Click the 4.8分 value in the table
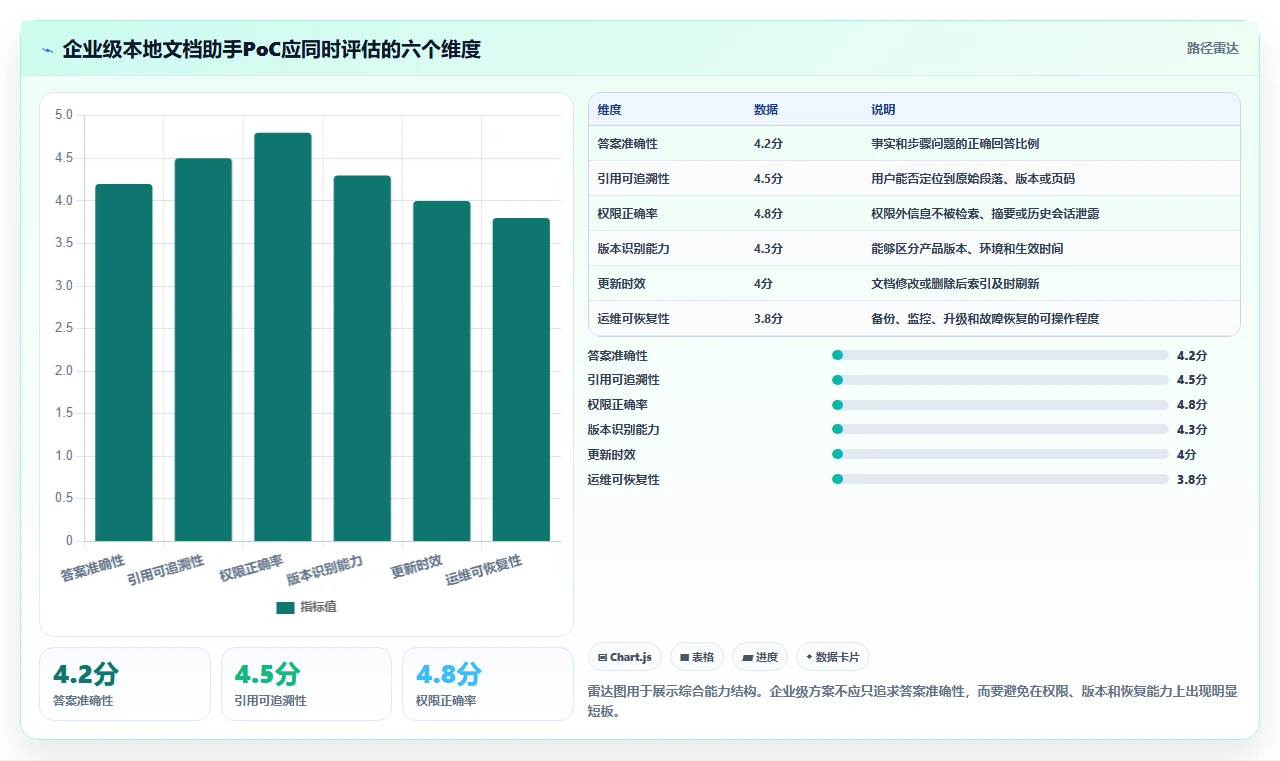The height and width of the screenshot is (761, 1280). [768, 214]
